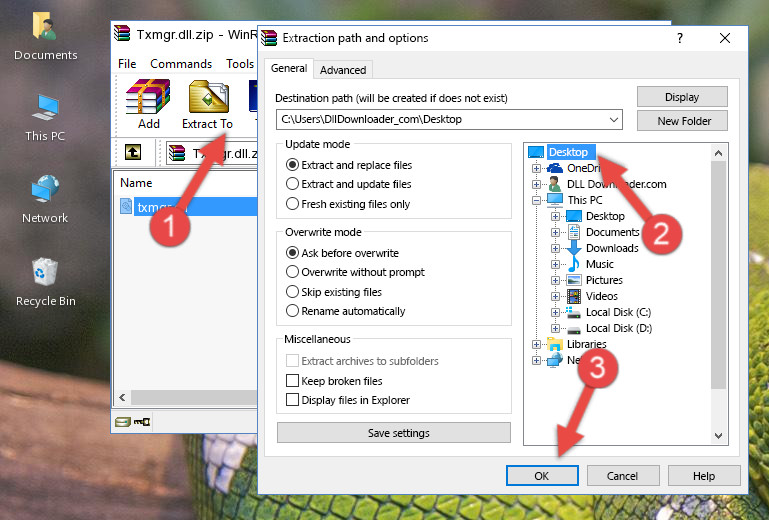Click the Extract To toolbar icon
Viewport: 769px width, 520px height.
(207, 104)
